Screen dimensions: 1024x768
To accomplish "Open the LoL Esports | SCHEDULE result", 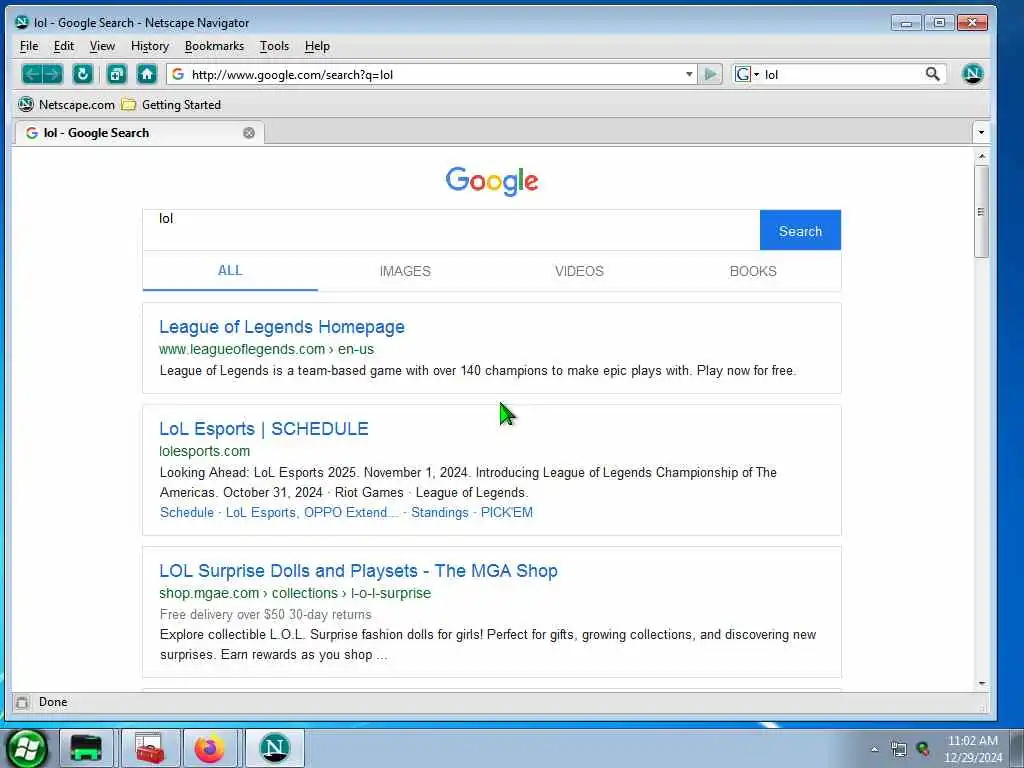I will (264, 428).
